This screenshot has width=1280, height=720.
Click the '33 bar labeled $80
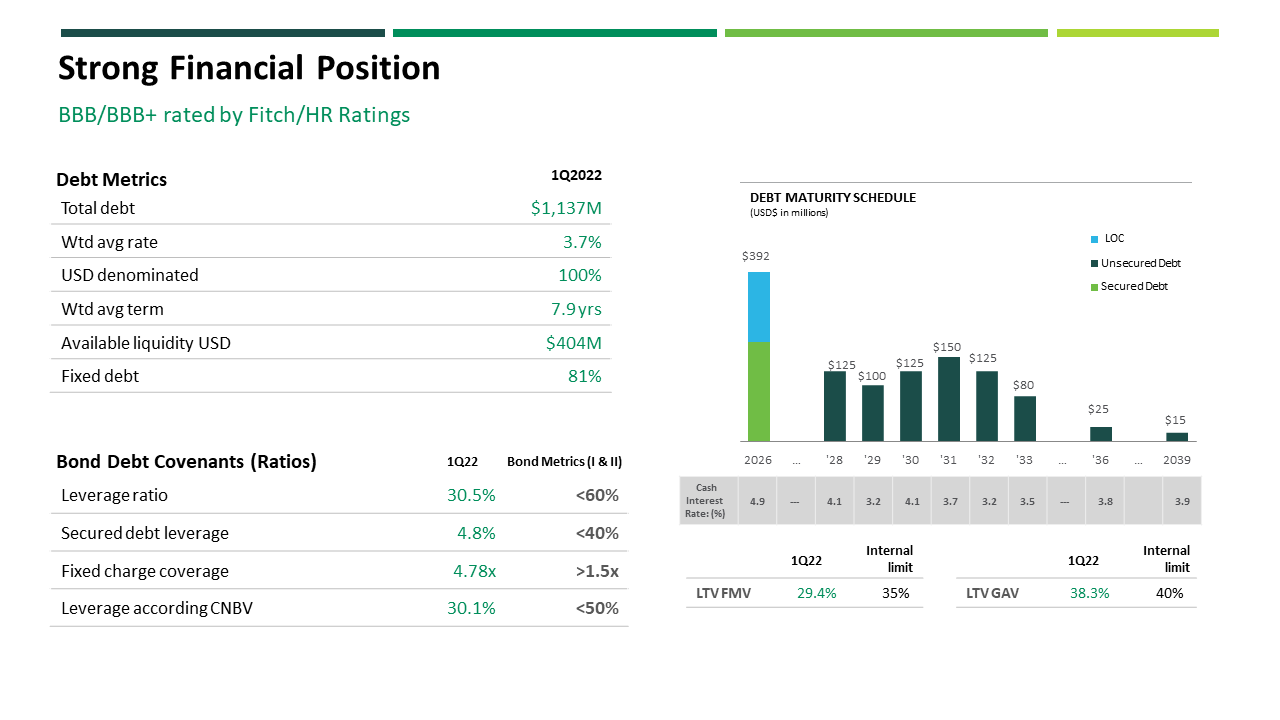[x=1025, y=418]
